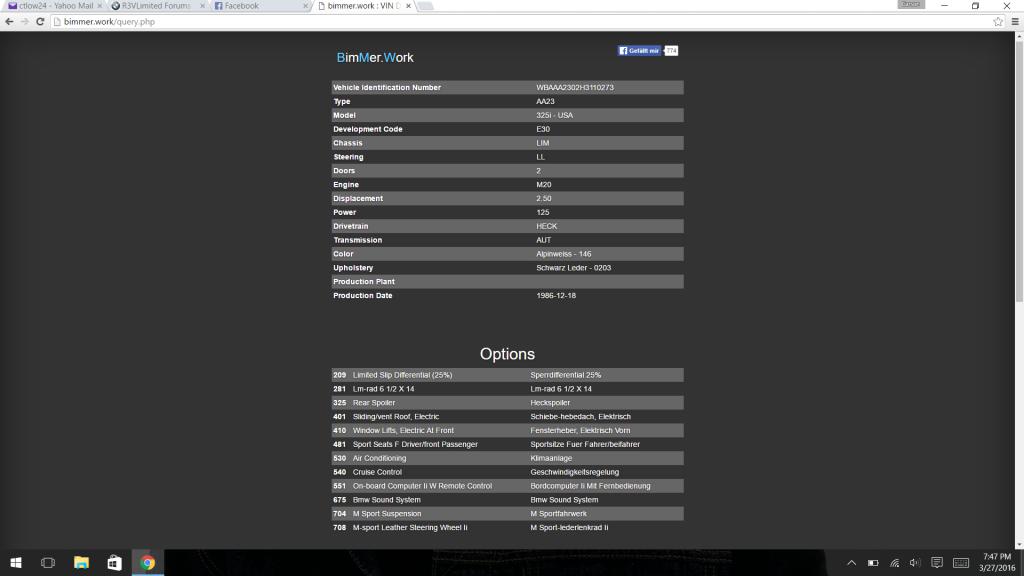Click the Displacement value 2.50
1024x576 pixels.
pos(543,199)
